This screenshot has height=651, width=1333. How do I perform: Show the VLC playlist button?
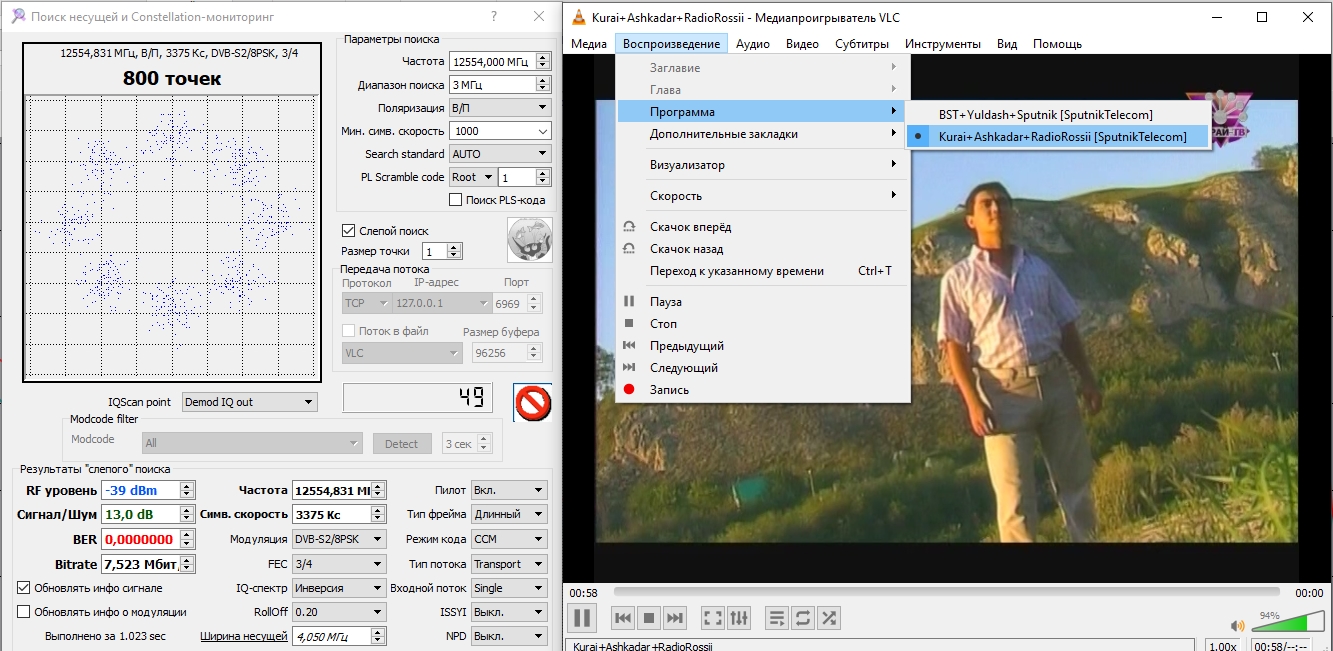(777, 618)
